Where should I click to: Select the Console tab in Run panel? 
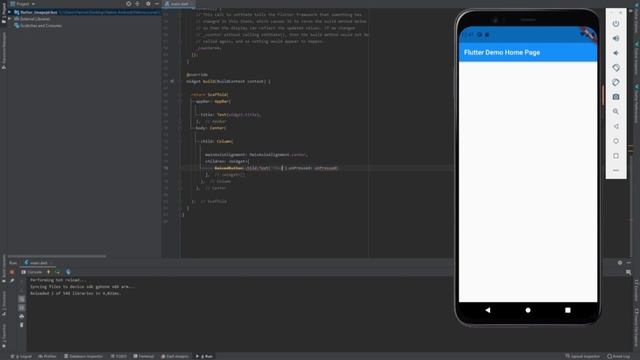[32, 272]
